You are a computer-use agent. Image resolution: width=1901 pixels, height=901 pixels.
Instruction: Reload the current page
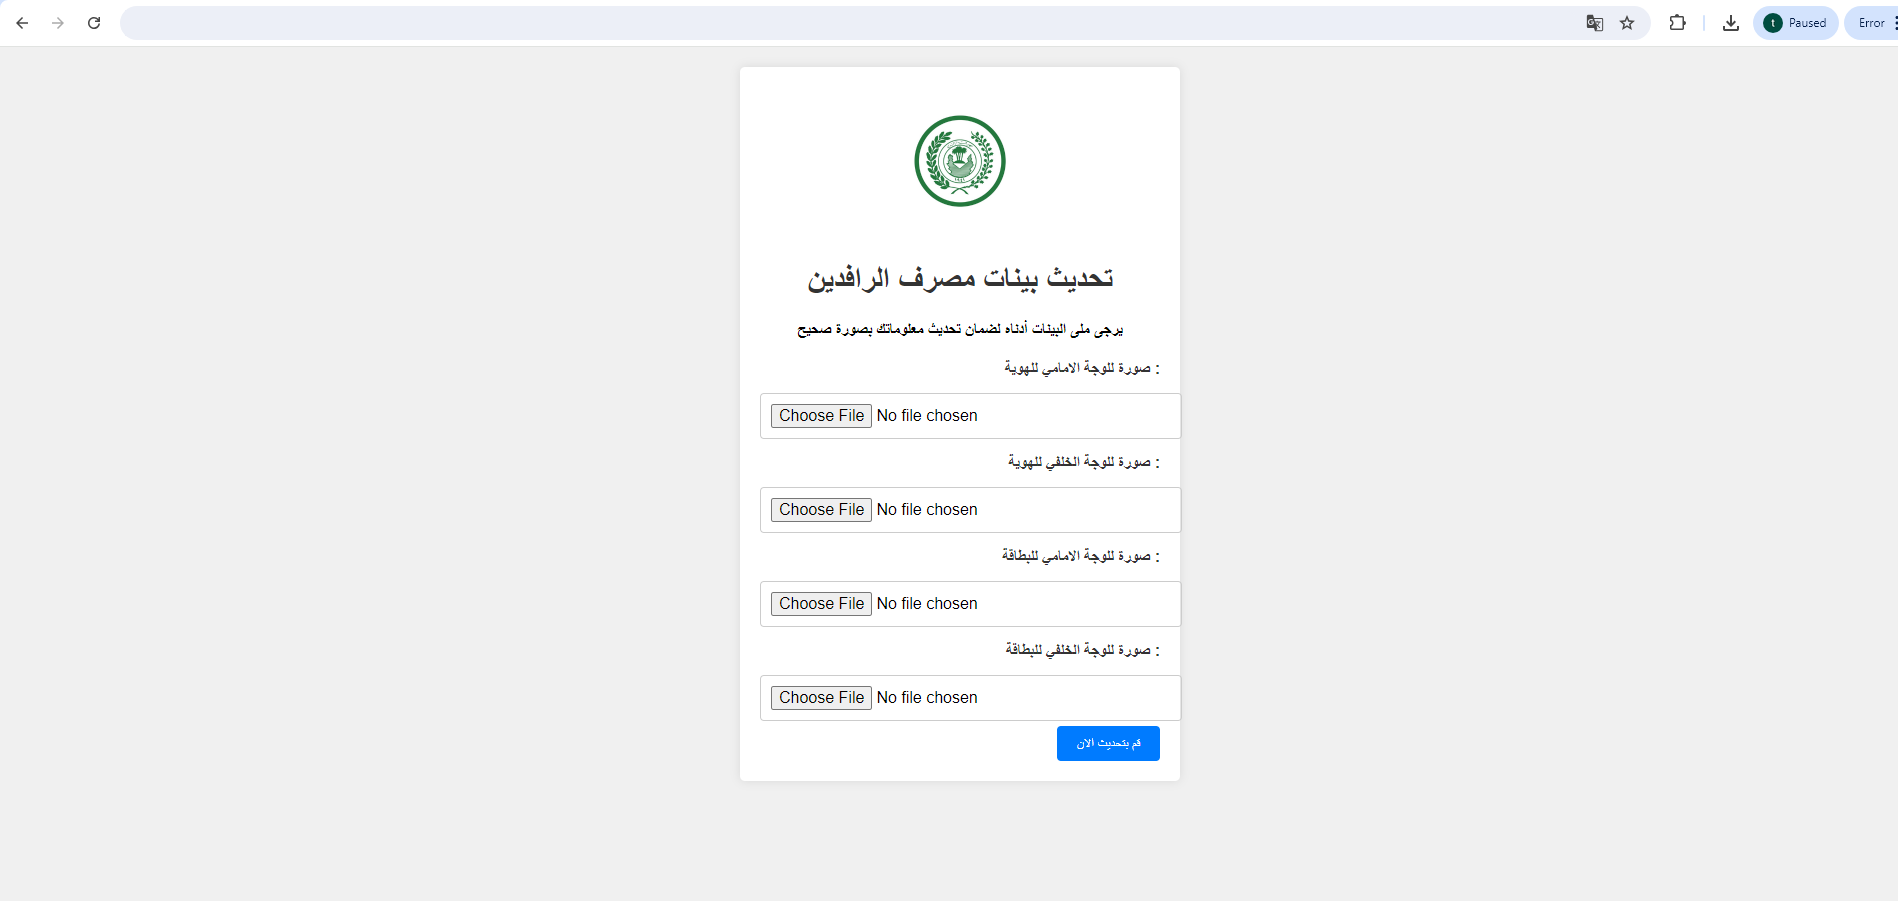pyautogui.click(x=94, y=23)
